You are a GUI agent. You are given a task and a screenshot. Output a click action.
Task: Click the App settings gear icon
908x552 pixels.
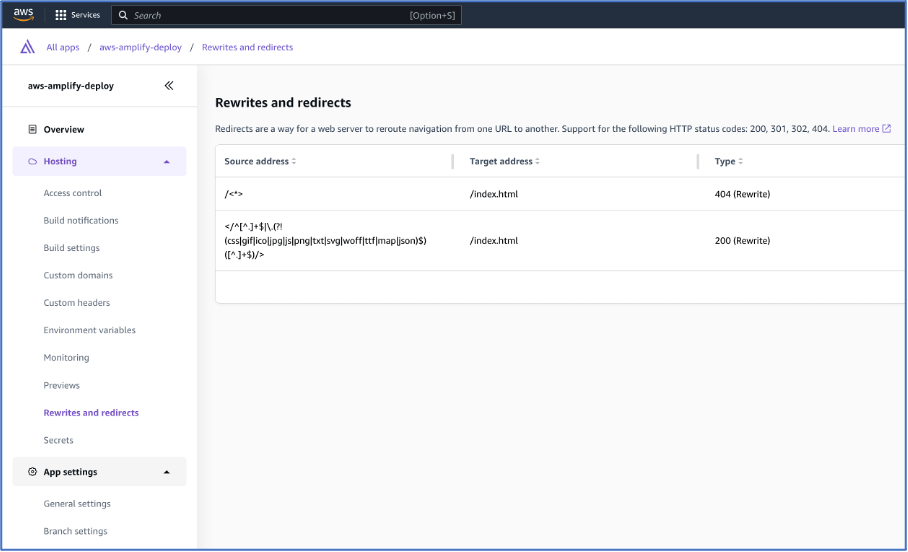(x=32, y=471)
